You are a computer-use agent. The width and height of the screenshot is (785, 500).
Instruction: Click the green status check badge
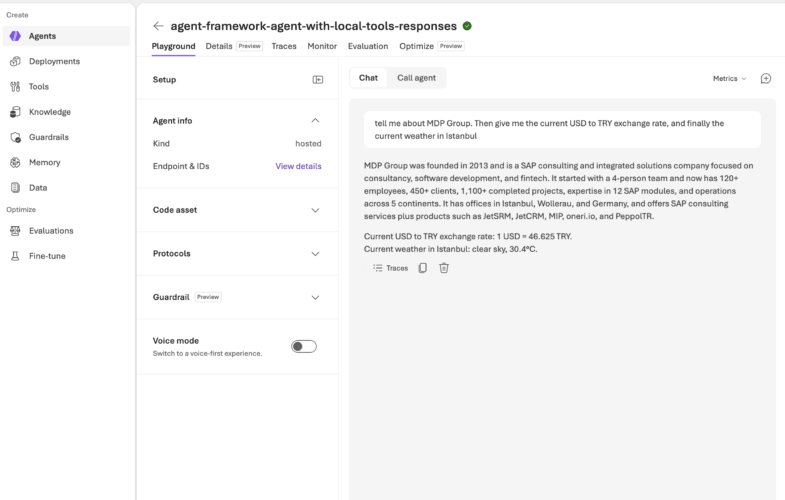click(467, 26)
